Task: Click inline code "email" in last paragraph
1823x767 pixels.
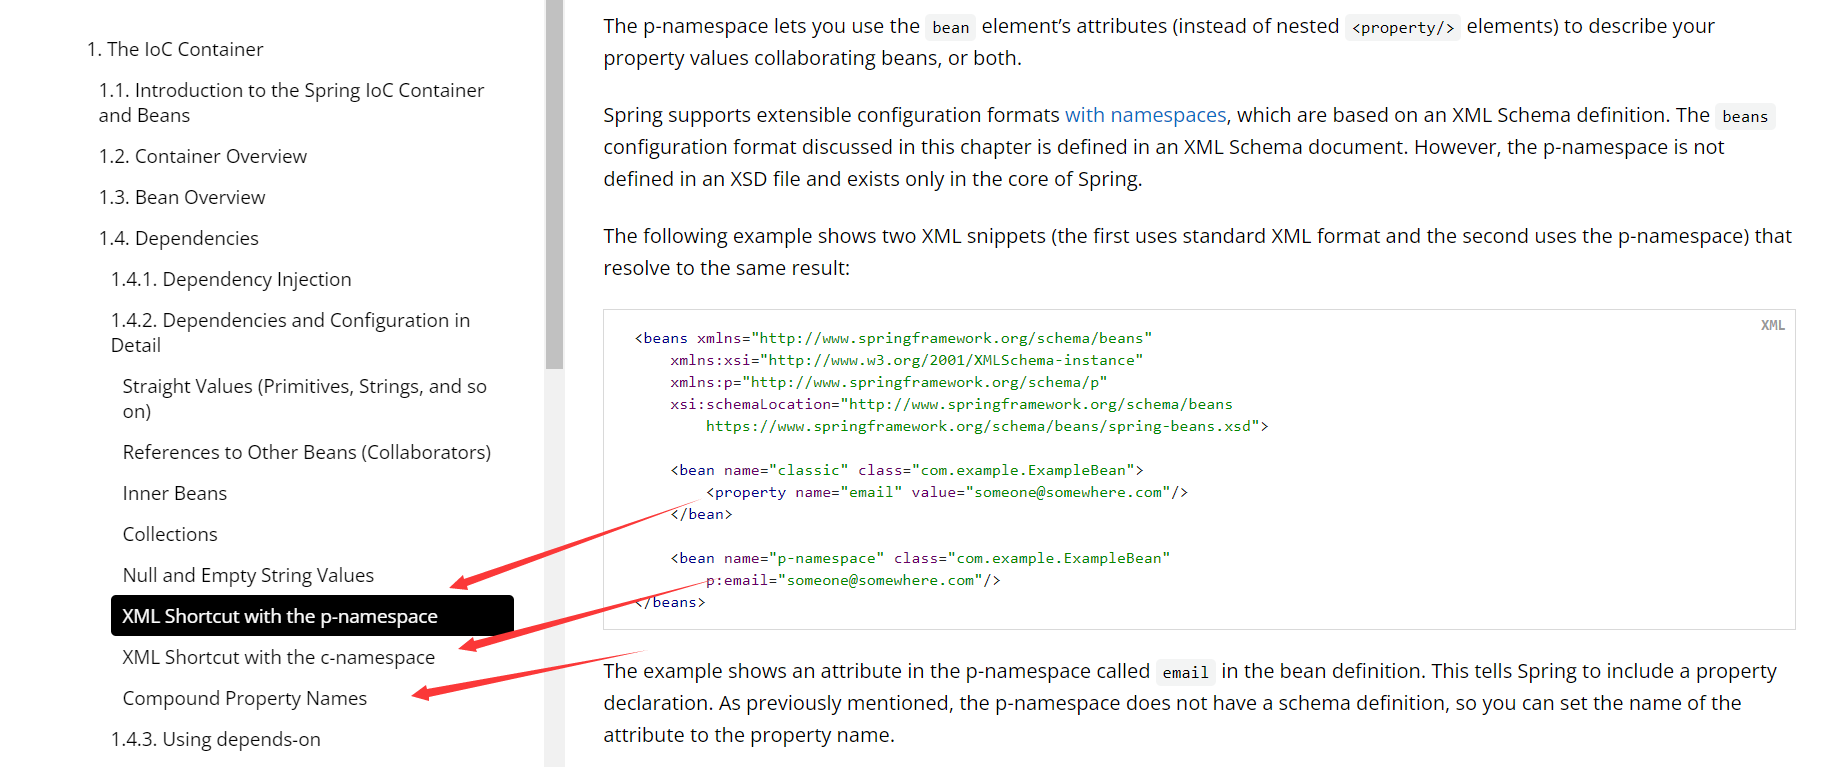Action: pos(1185,672)
